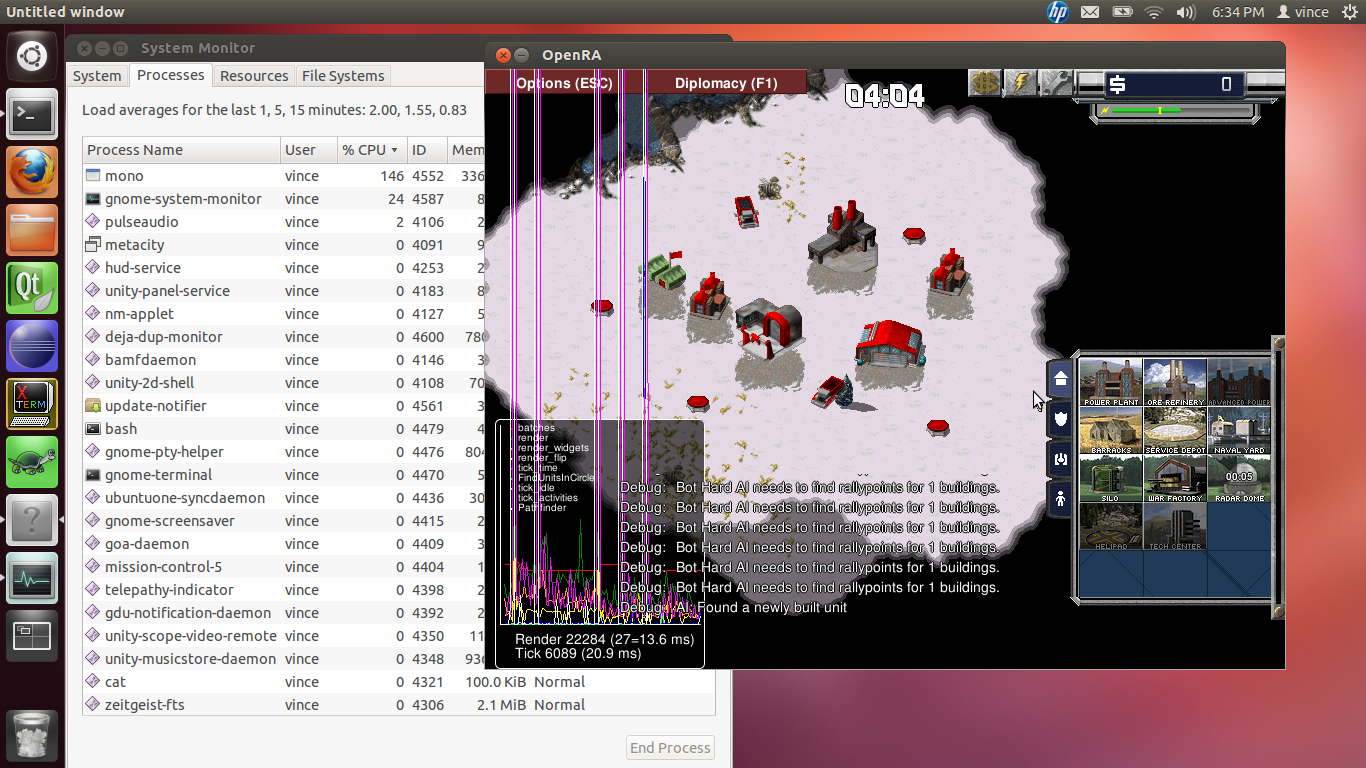The height and width of the screenshot is (768, 1366).
Task: Click the power level bar in OpenRA
Action: [x=1174, y=110]
